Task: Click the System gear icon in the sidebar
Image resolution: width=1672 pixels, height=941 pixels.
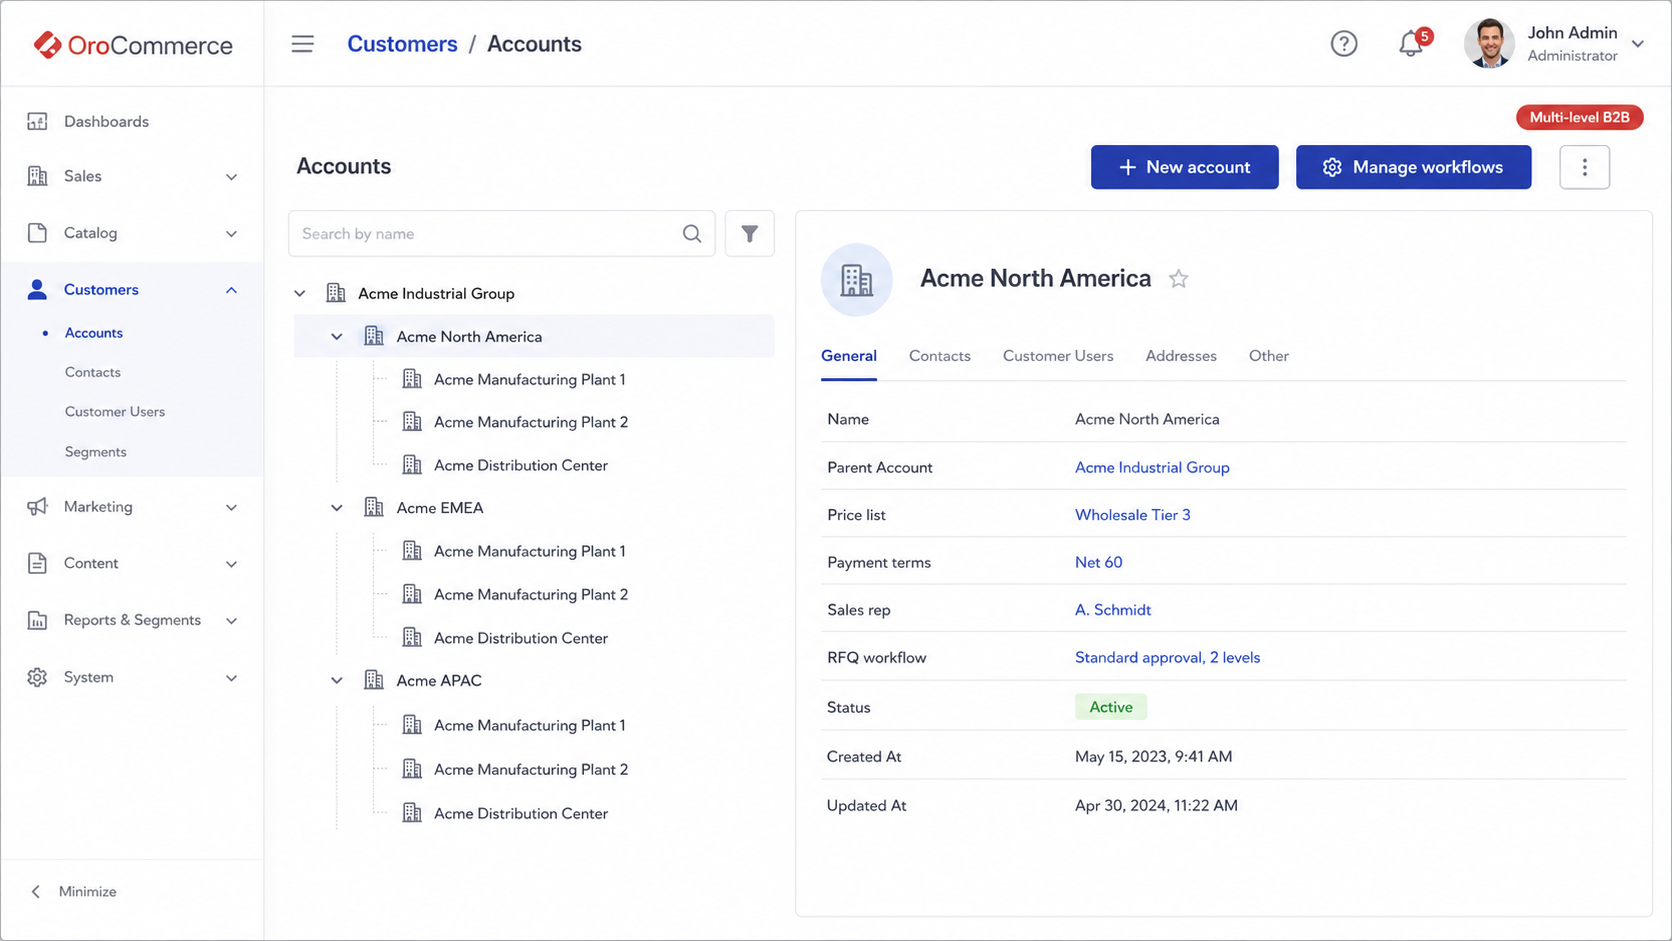Action: (x=37, y=677)
